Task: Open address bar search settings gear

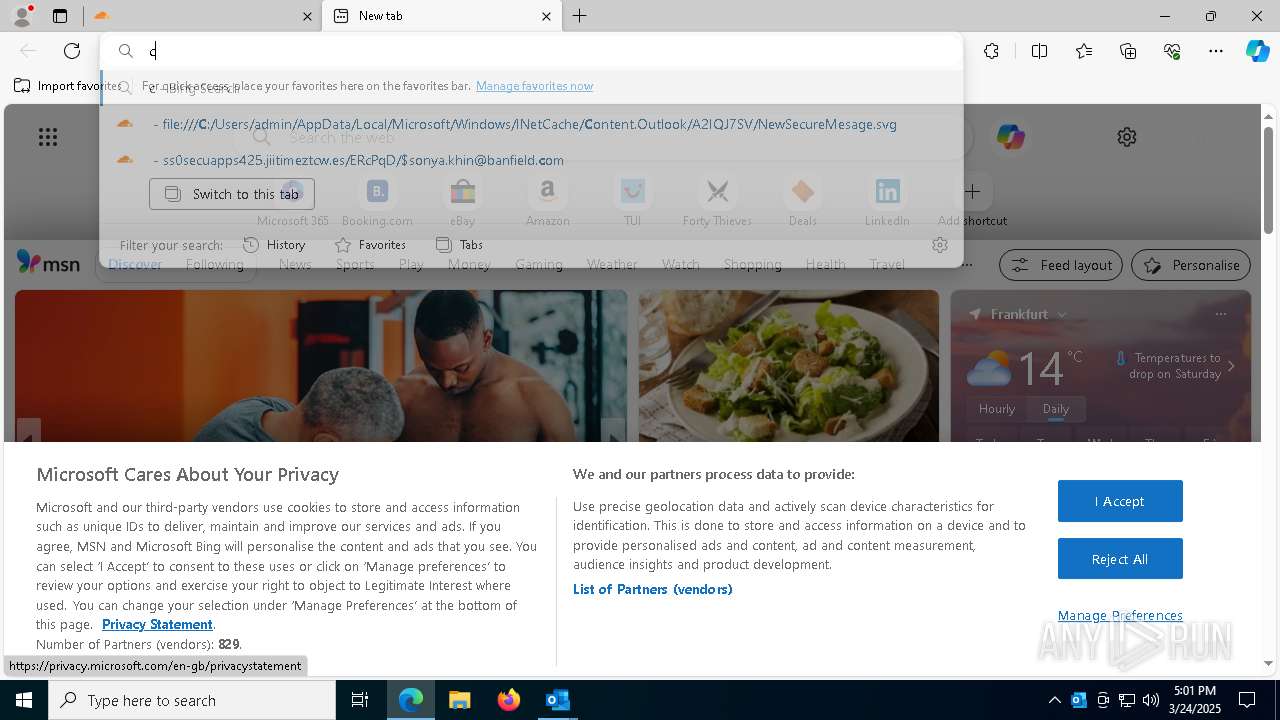Action: point(940,245)
